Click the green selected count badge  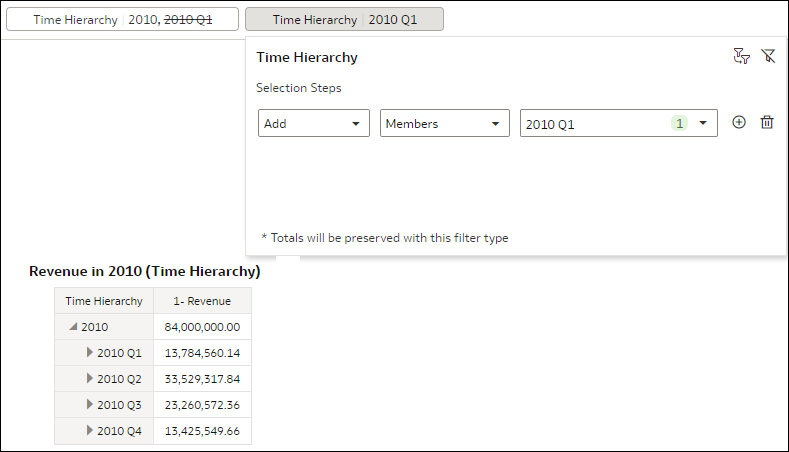coord(679,123)
